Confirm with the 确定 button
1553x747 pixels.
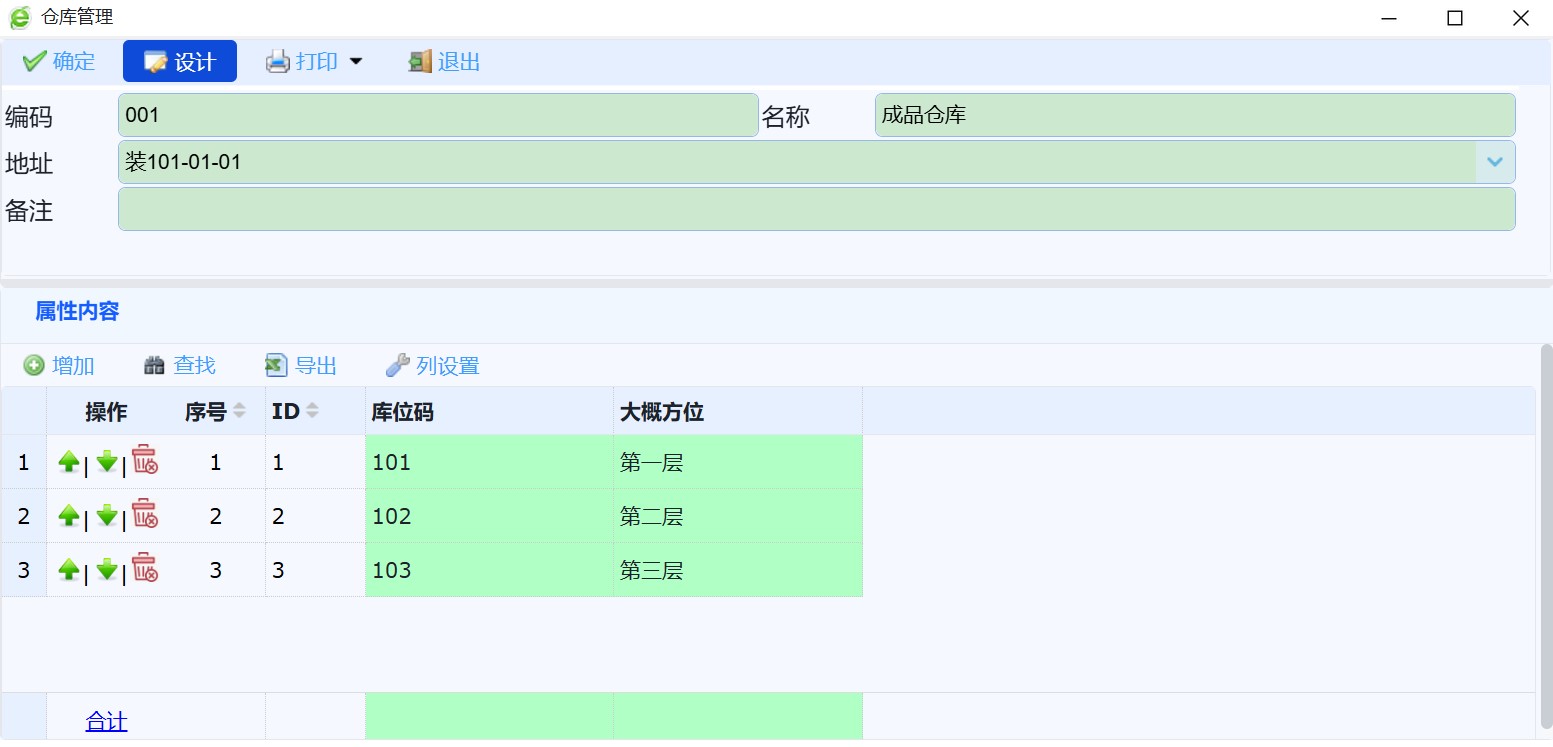point(59,62)
